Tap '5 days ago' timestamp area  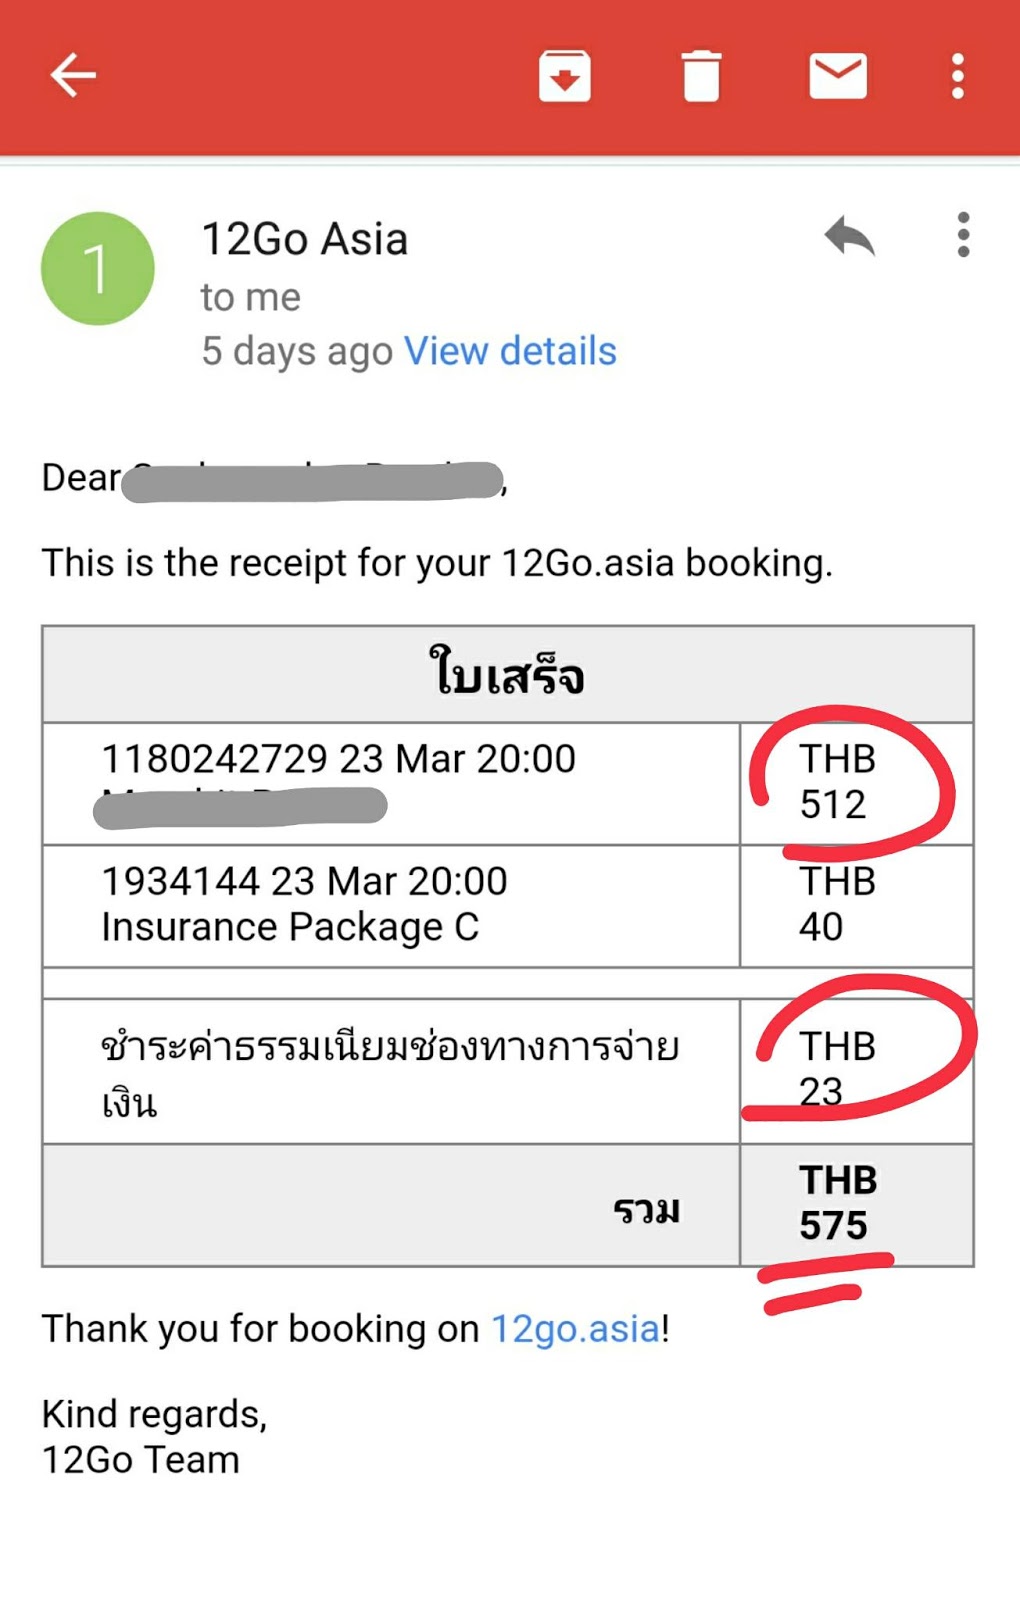tap(295, 351)
